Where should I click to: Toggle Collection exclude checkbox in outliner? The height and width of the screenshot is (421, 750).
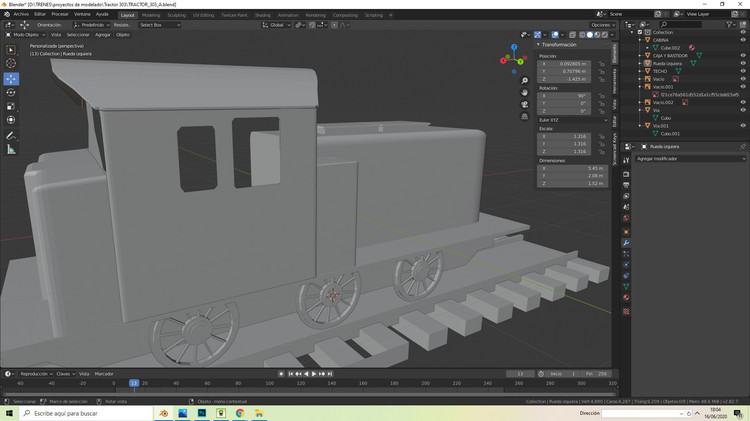tap(640, 33)
